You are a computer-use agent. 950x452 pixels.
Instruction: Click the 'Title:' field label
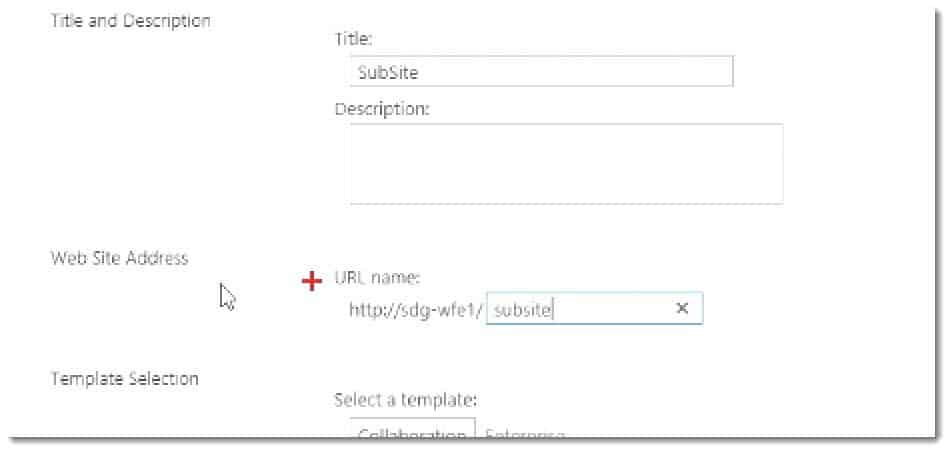[x=352, y=40]
